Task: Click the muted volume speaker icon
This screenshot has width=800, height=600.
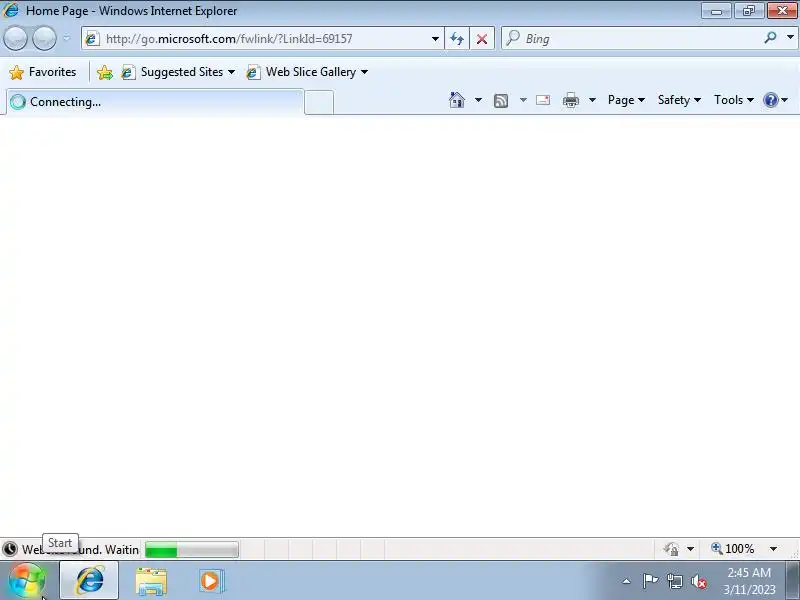Action: point(699,581)
